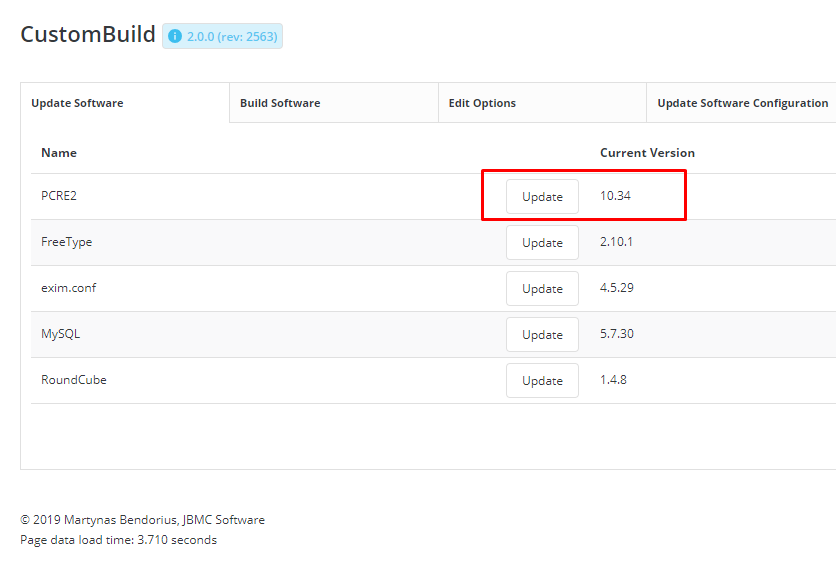The width and height of the screenshot is (836, 573).
Task: Click the MySQL version number 5.7.30
Action: 616,334
